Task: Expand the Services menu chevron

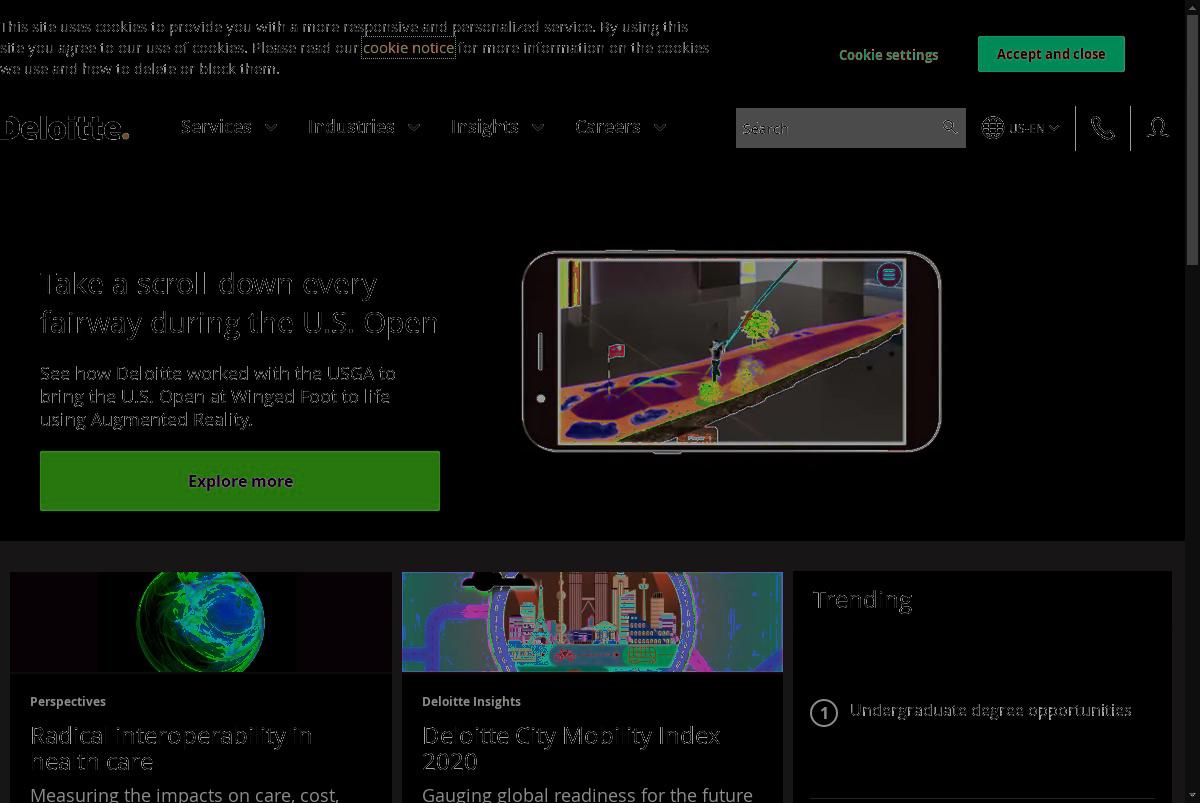Action: tap(271, 127)
